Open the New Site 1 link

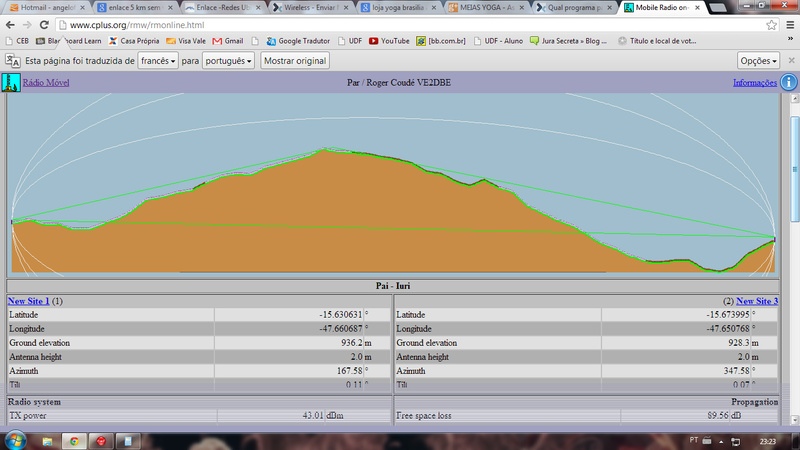29,301
